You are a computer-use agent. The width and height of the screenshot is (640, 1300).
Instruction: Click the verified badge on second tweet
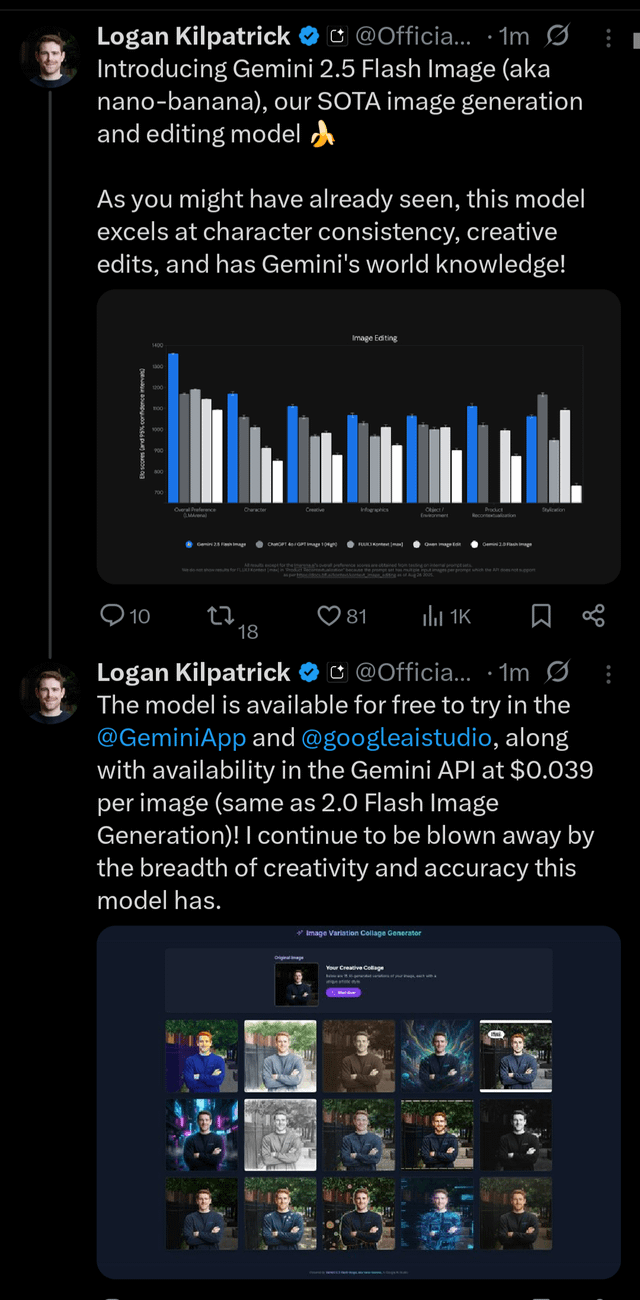click(x=310, y=672)
